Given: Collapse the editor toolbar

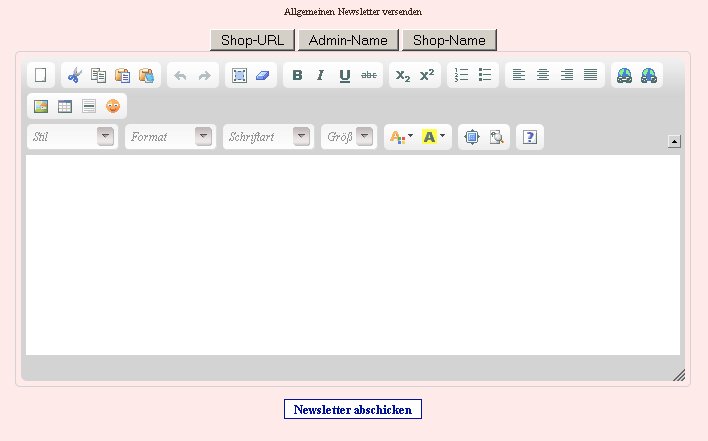Looking at the screenshot, I should (674, 141).
